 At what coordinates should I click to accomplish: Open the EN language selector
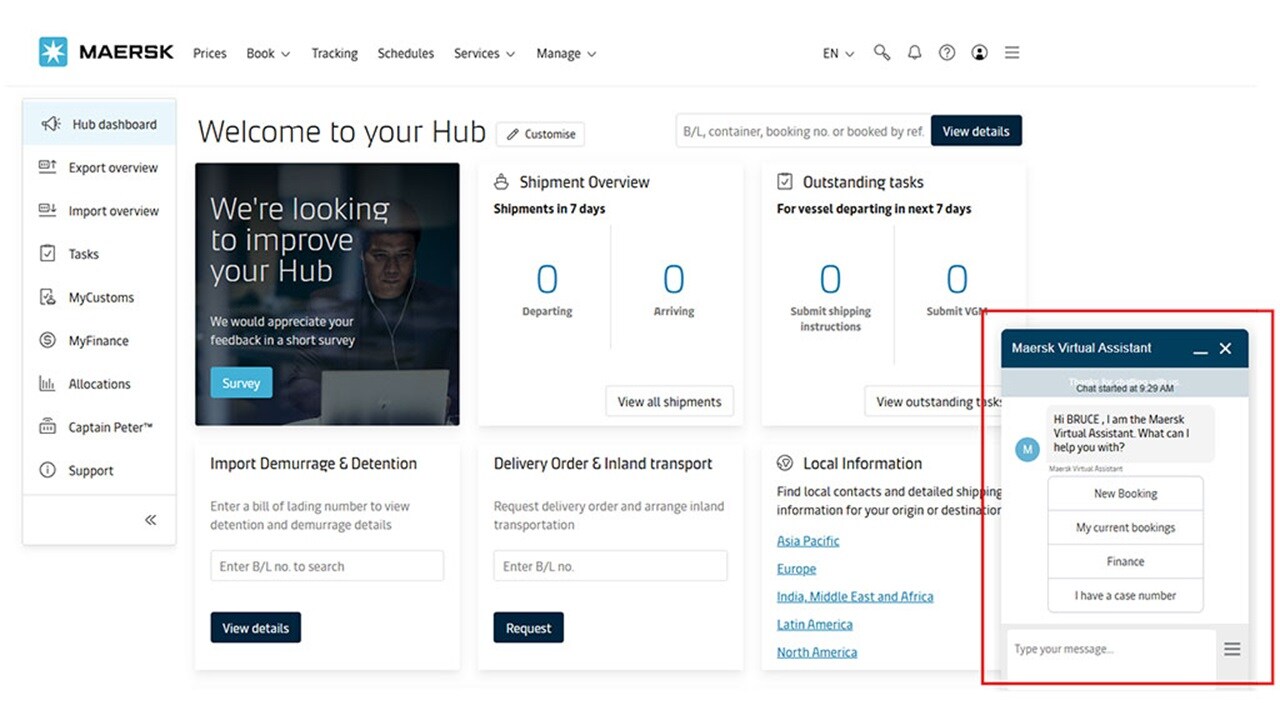click(838, 54)
